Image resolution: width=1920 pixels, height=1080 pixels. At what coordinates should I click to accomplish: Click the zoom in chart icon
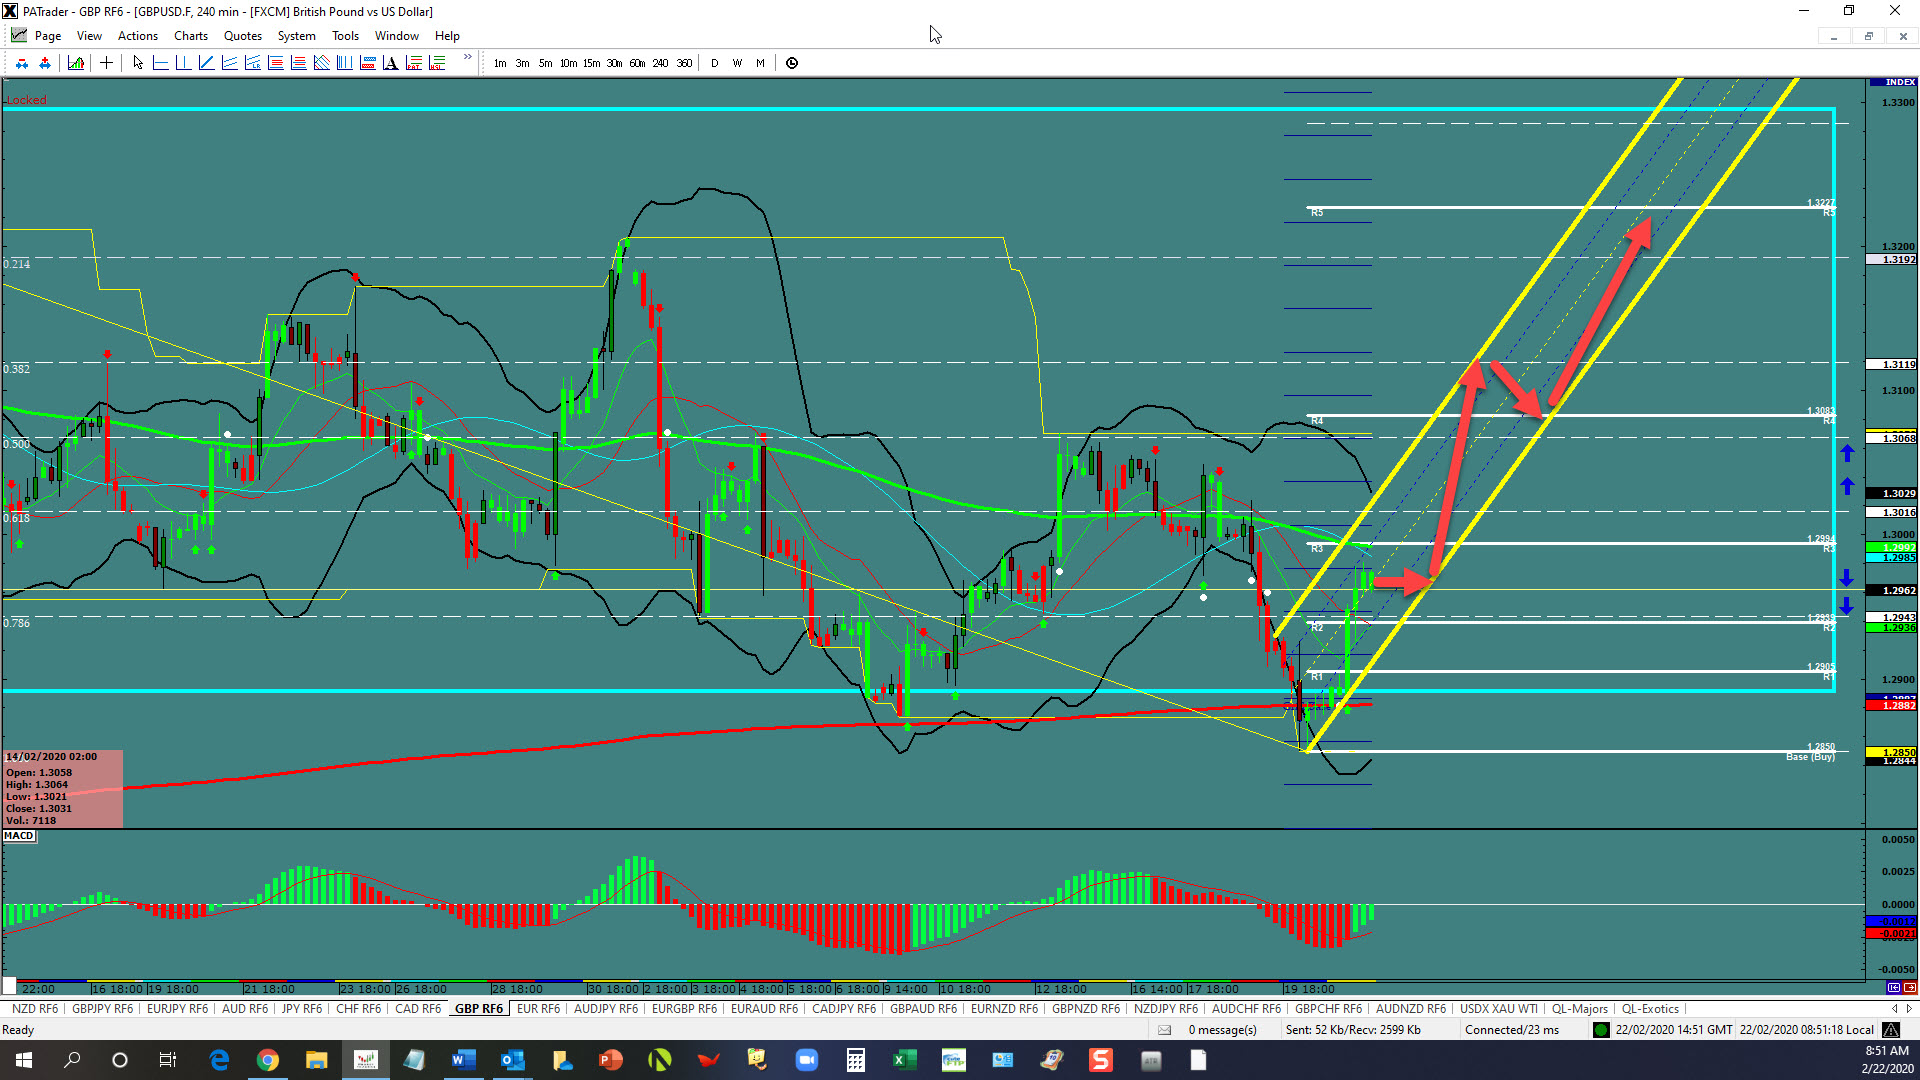45,63
